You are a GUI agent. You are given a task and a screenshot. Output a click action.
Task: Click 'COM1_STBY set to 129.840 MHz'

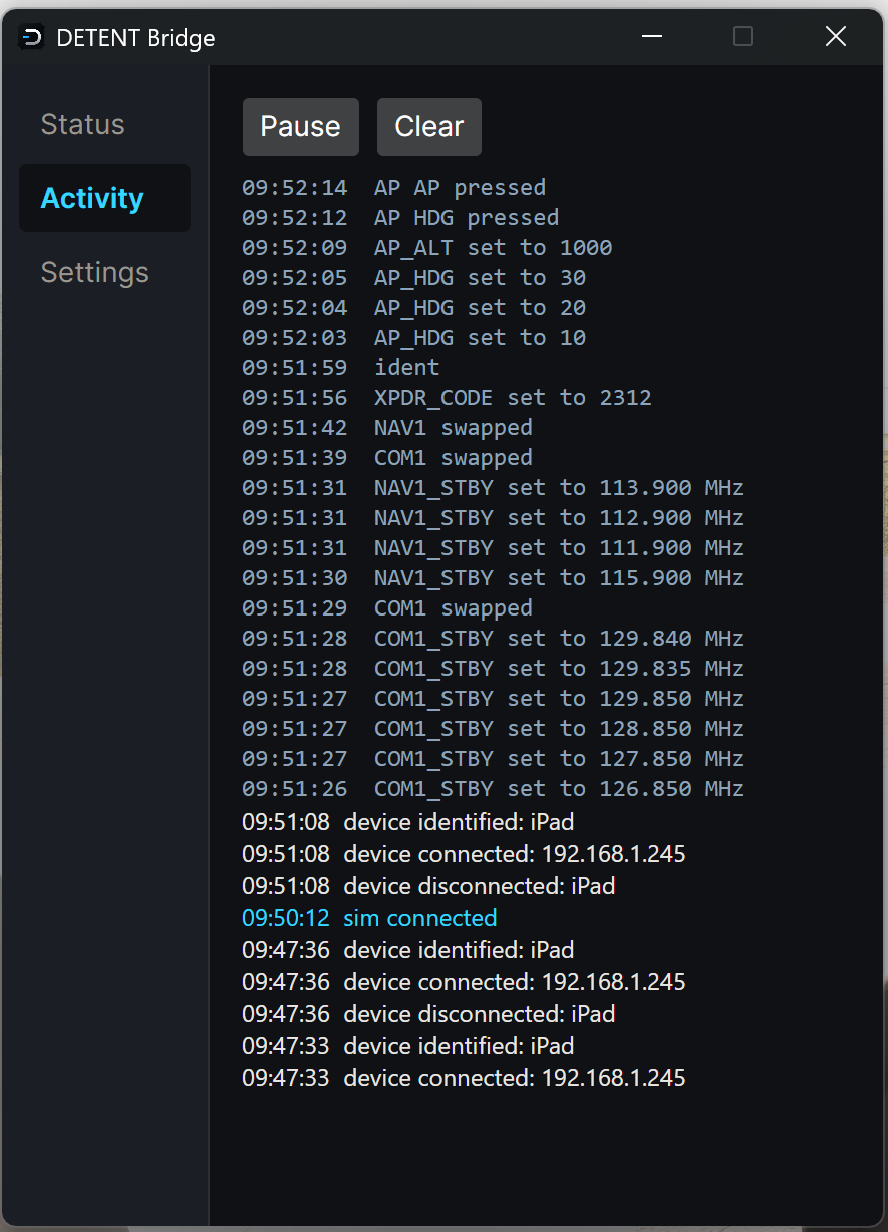coord(493,638)
